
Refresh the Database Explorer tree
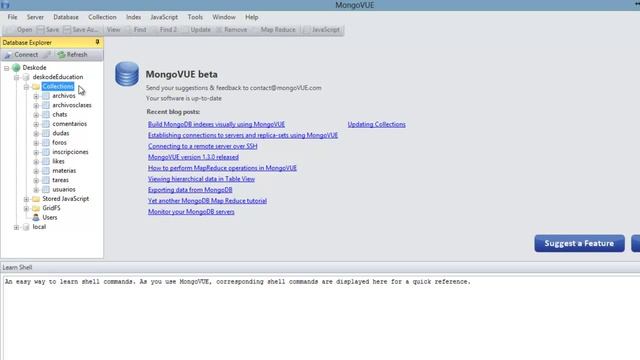coord(73,55)
